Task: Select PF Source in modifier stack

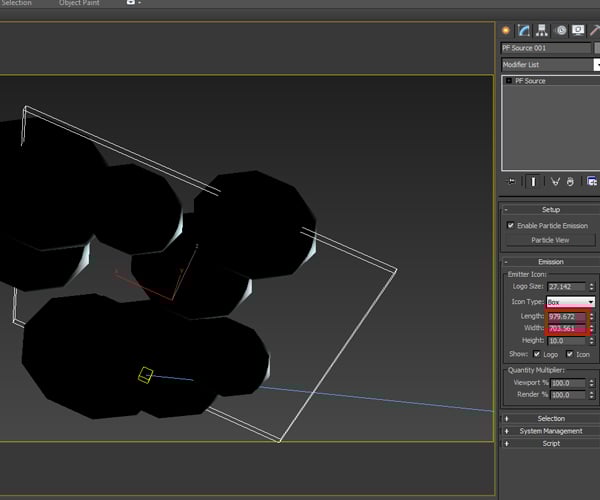Action: point(530,81)
